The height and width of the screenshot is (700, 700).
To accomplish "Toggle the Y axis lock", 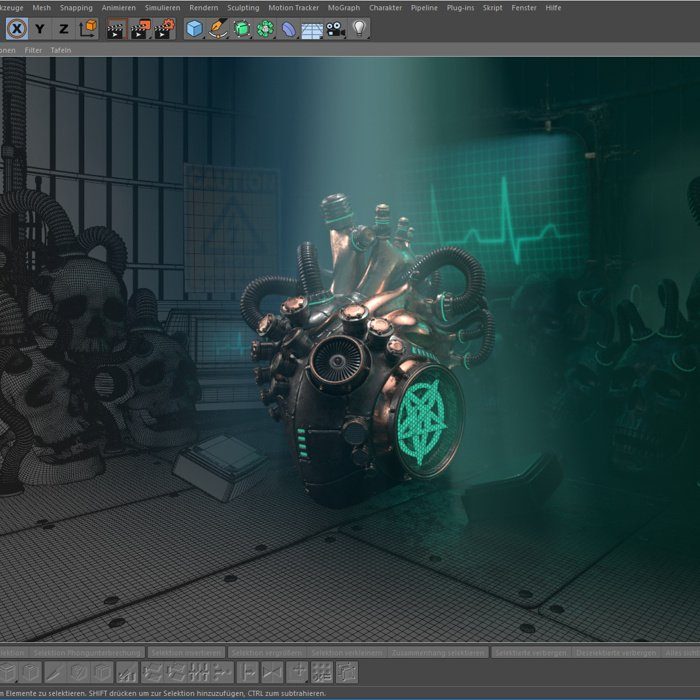I will [x=40, y=29].
